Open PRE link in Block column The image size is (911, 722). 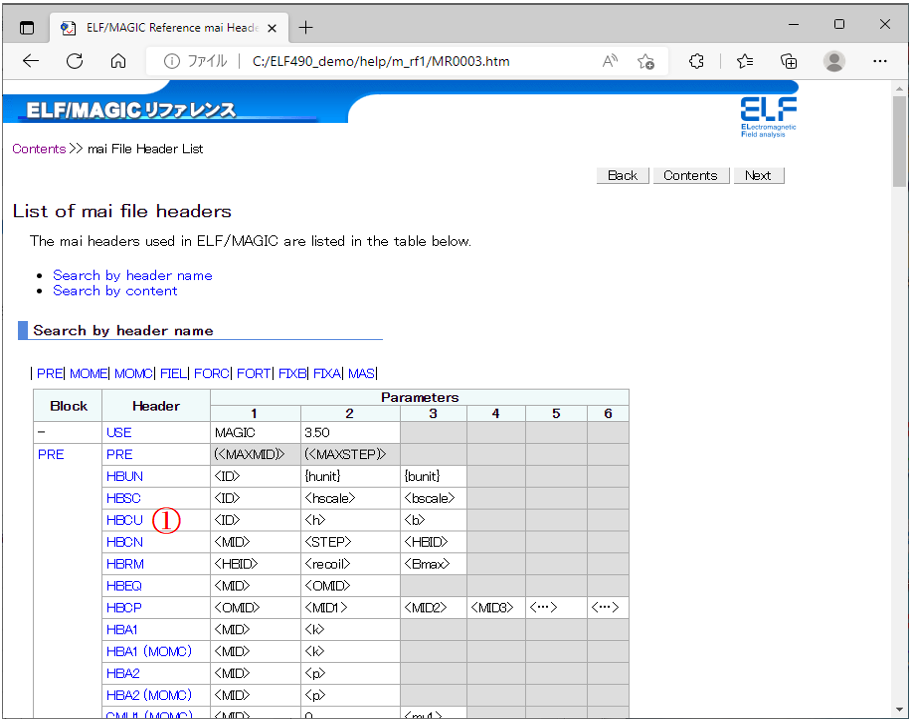[51, 454]
